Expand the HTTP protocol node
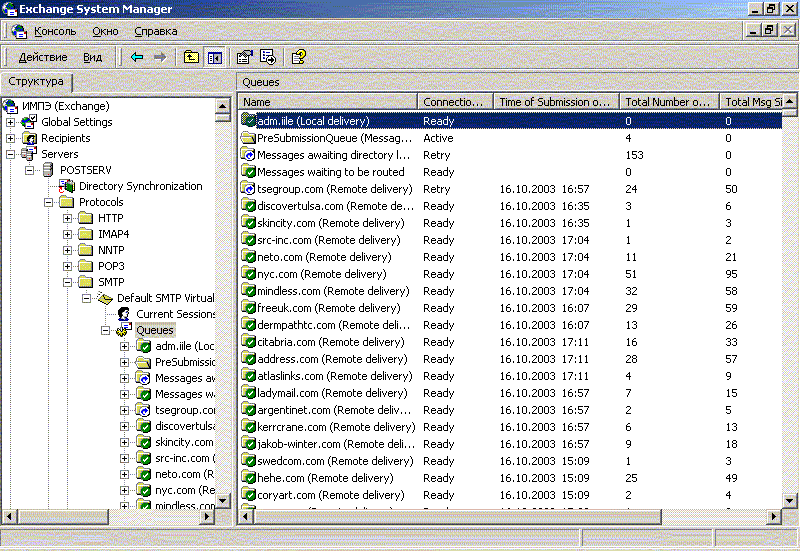The height and width of the screenshot is (551, 800). pyautogui.click(x=67, y=218)
